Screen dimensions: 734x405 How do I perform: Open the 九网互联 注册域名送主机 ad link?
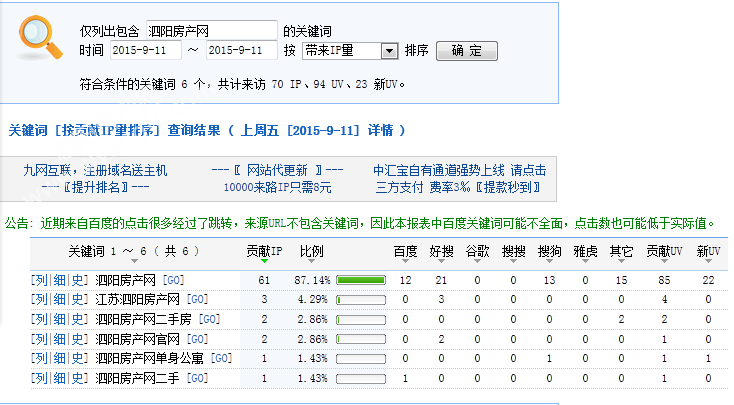[95, 170]
